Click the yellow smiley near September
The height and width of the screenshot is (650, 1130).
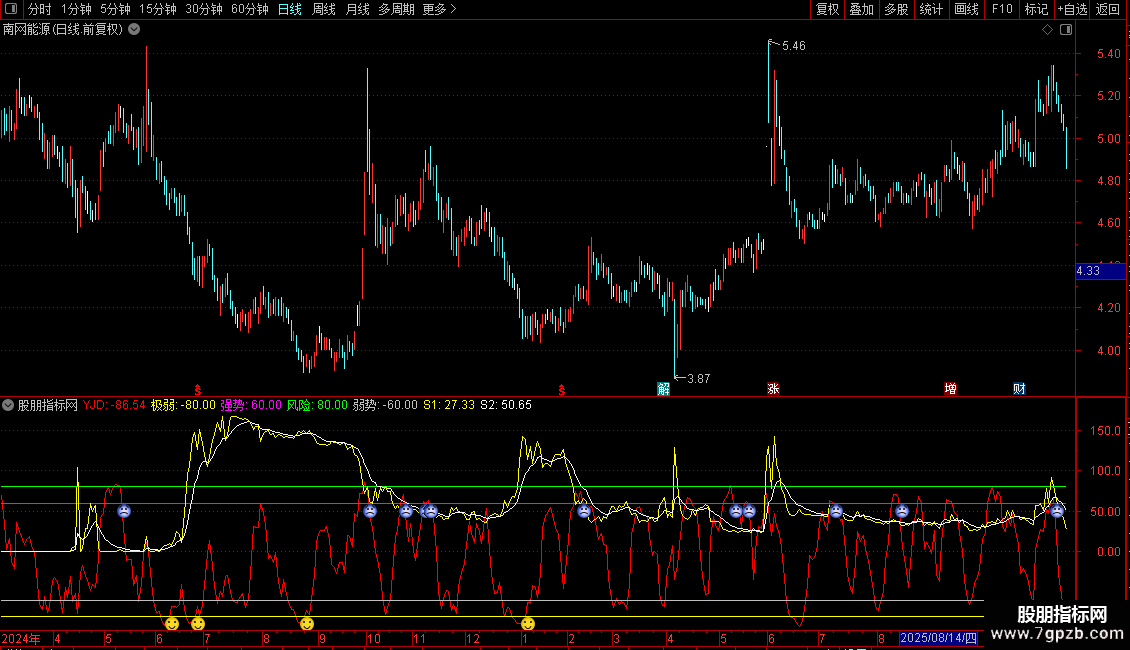coord(307,623)
